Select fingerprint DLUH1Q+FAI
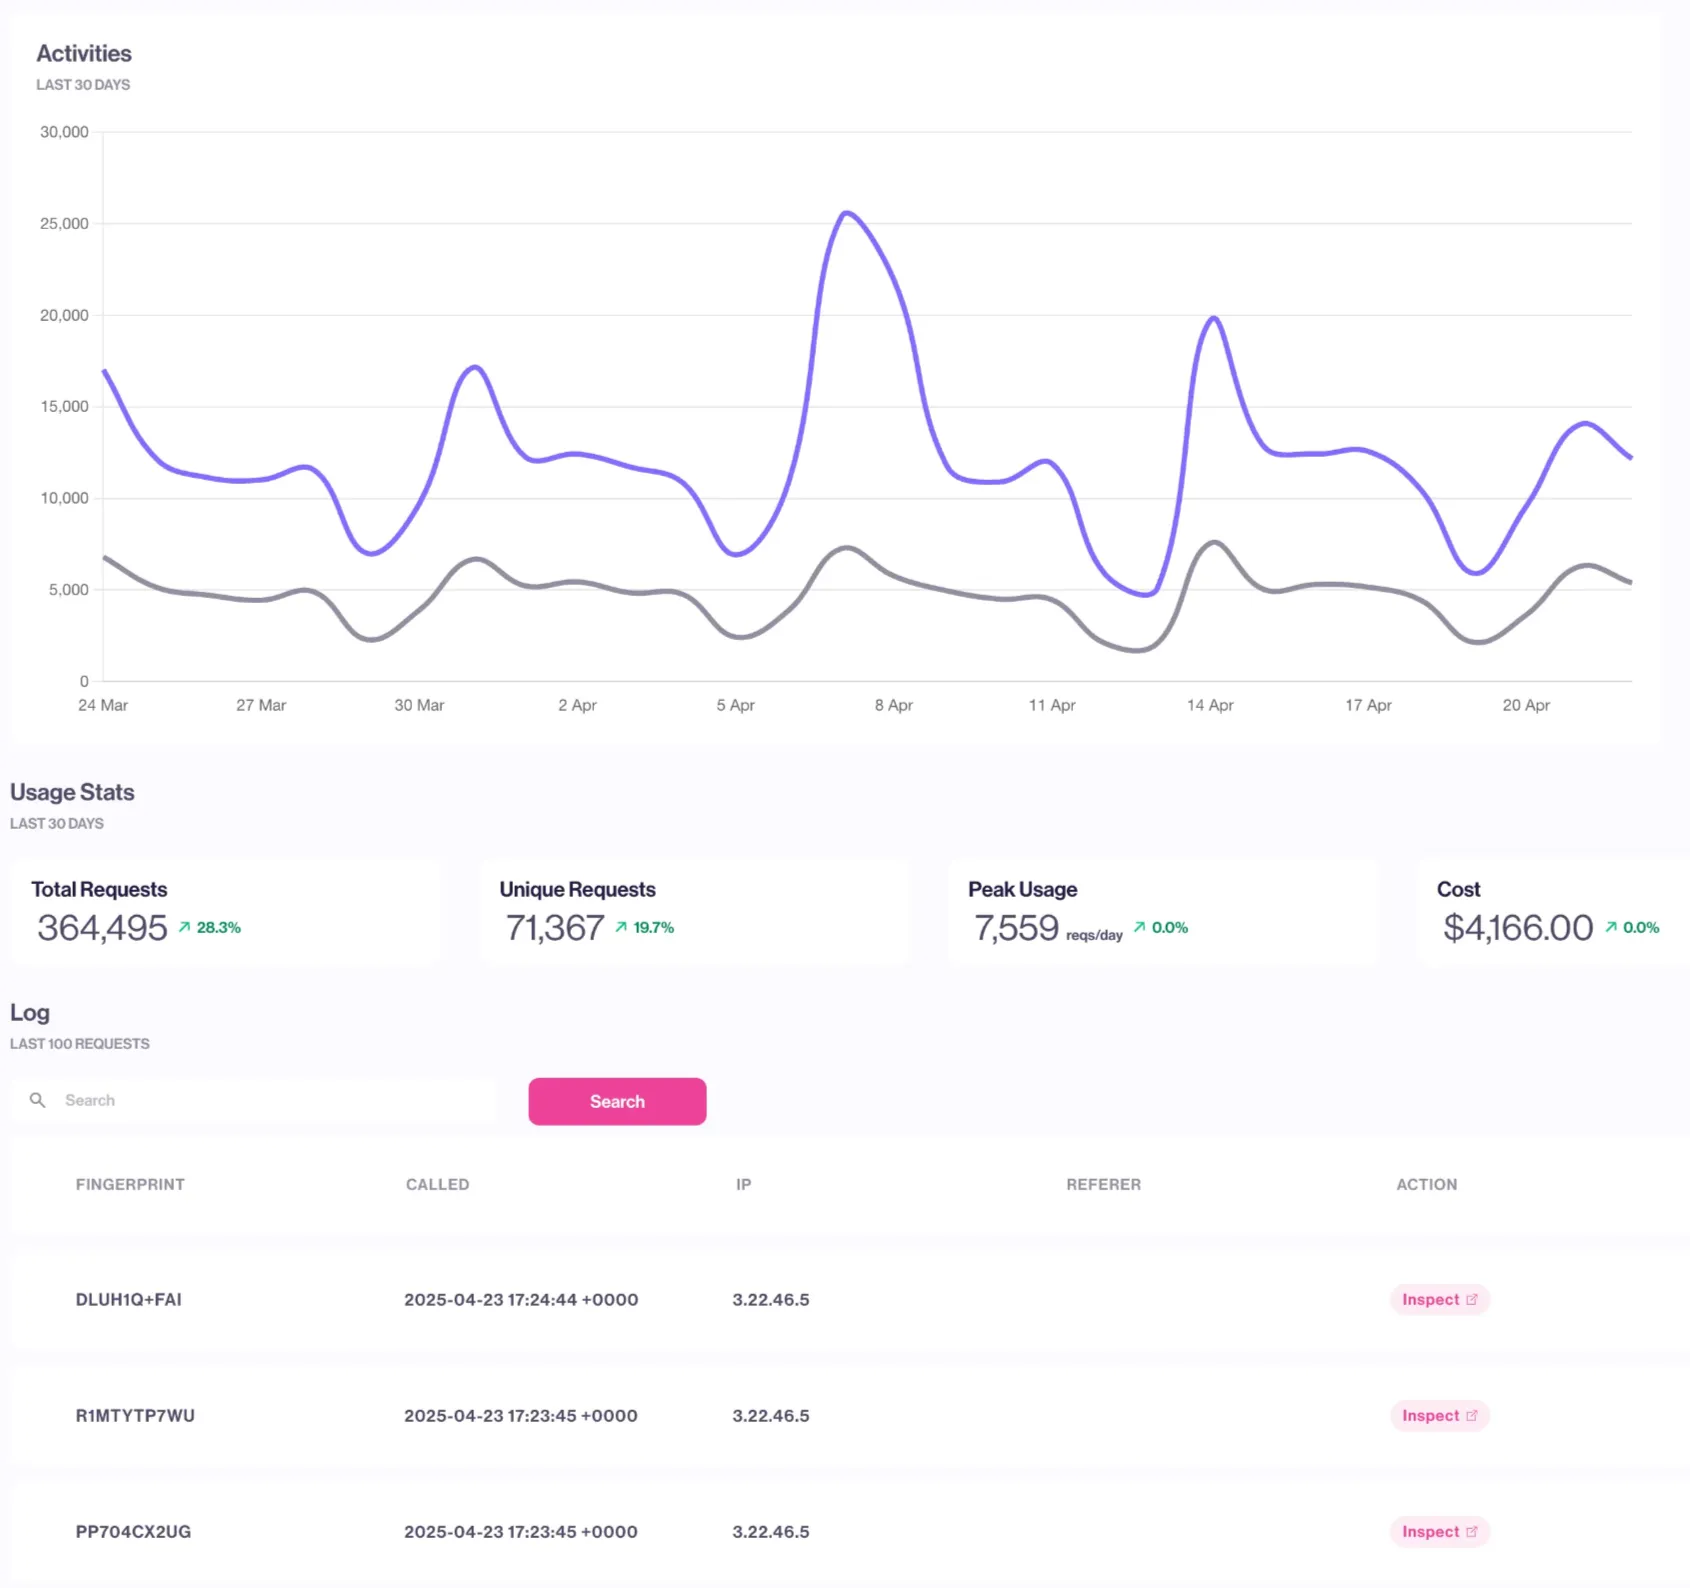Screen dimensions: 1690x1588 pyautogui.click(x=128, y=1300)
